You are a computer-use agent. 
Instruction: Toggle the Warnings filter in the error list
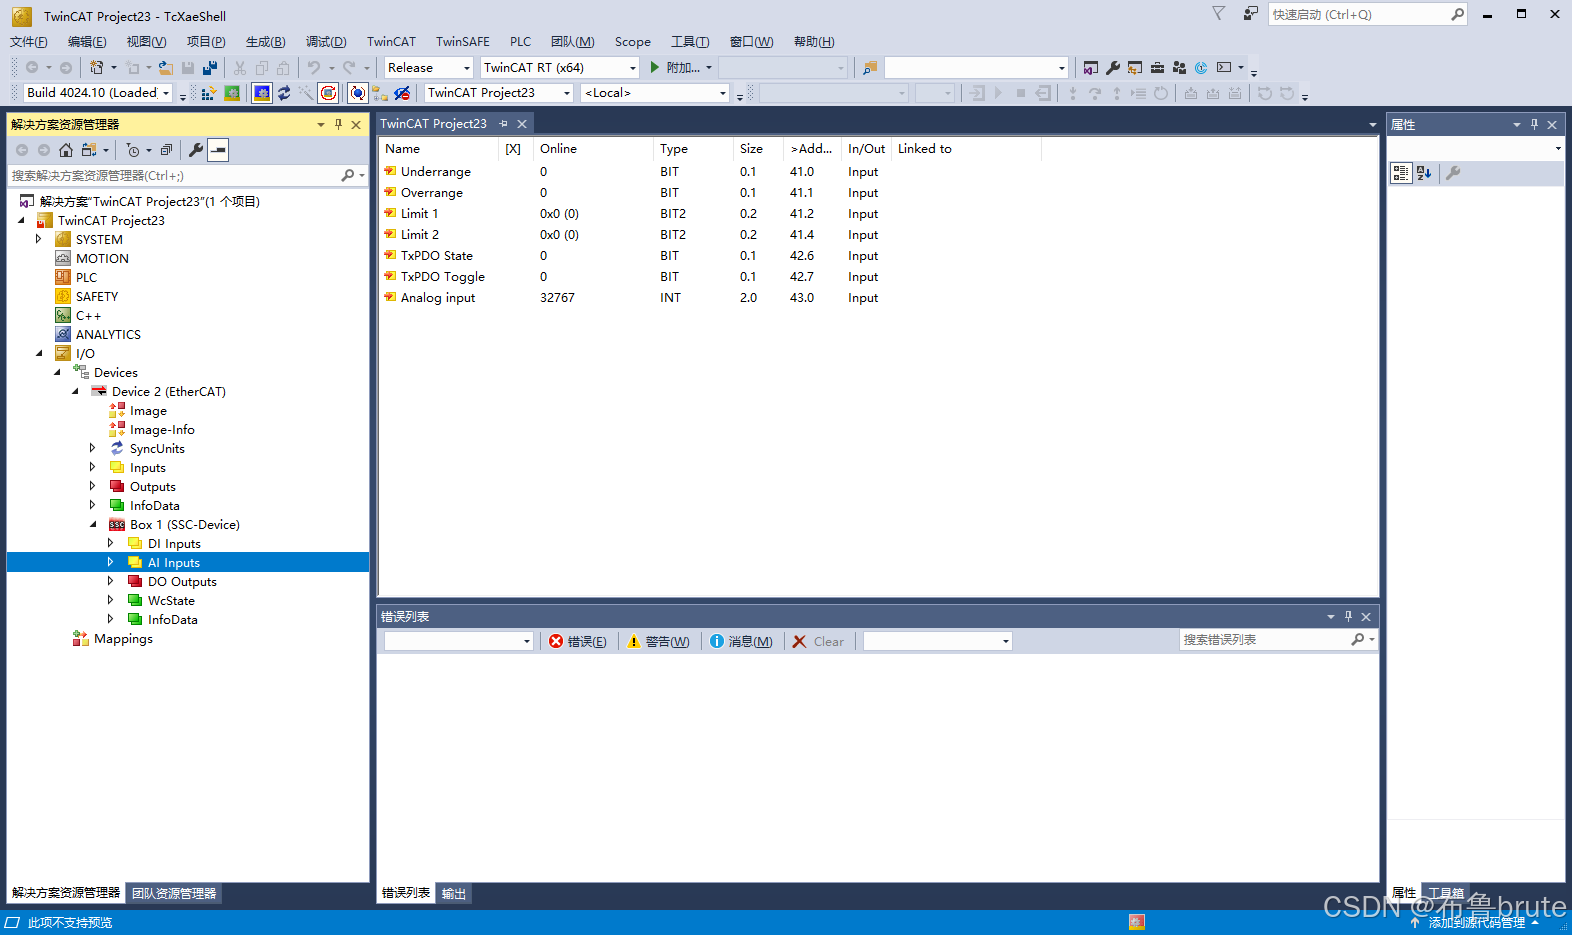658,642
